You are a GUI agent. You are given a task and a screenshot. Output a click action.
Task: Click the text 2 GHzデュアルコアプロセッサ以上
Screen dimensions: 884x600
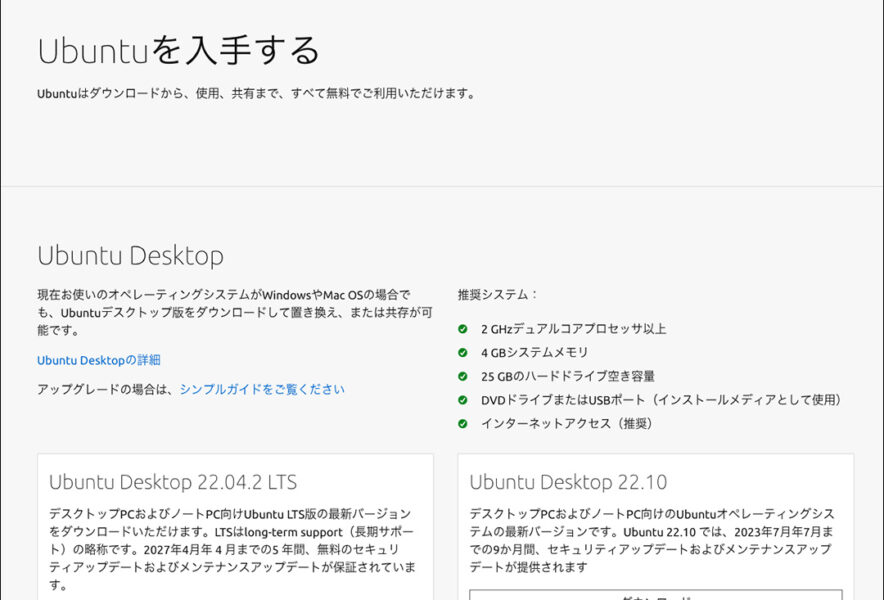click(x=573, y=329)
